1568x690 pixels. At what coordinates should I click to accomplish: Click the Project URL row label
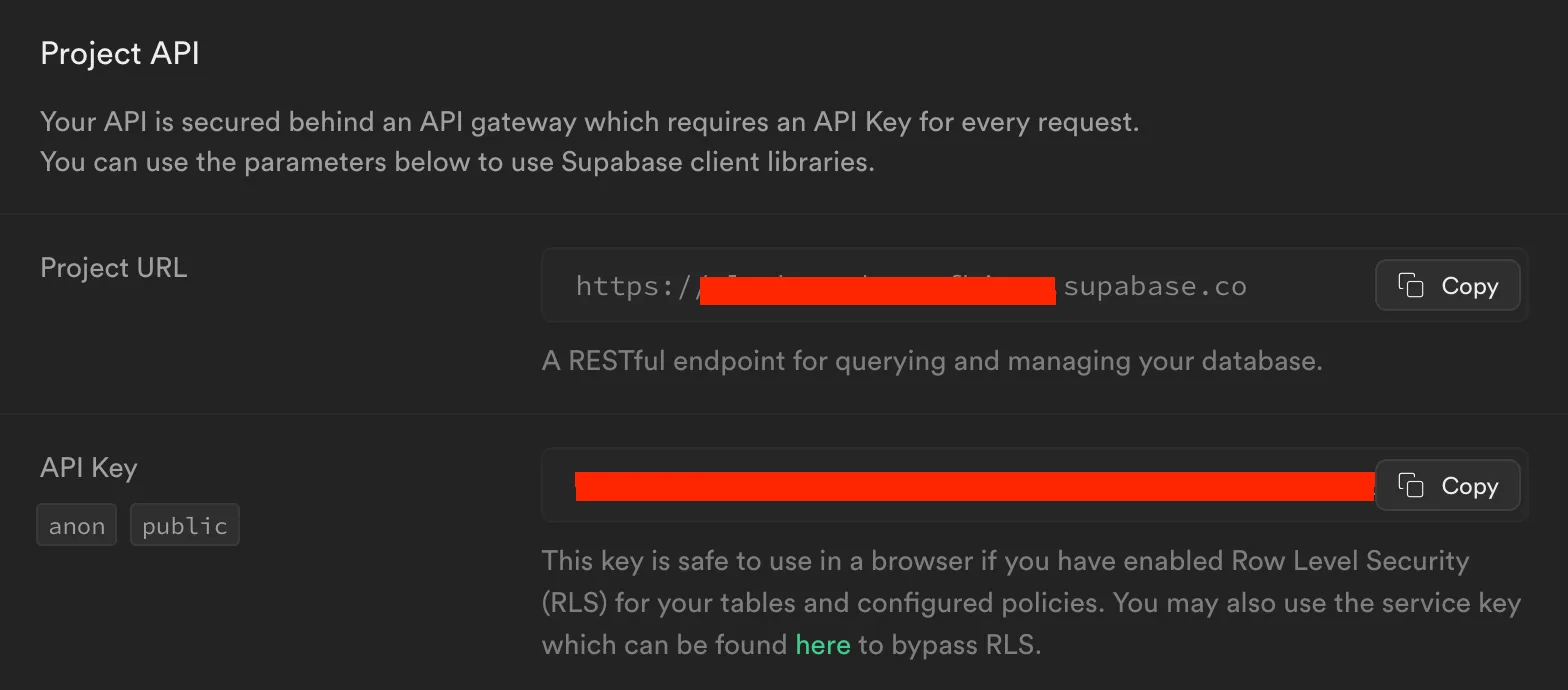[113, 267]
